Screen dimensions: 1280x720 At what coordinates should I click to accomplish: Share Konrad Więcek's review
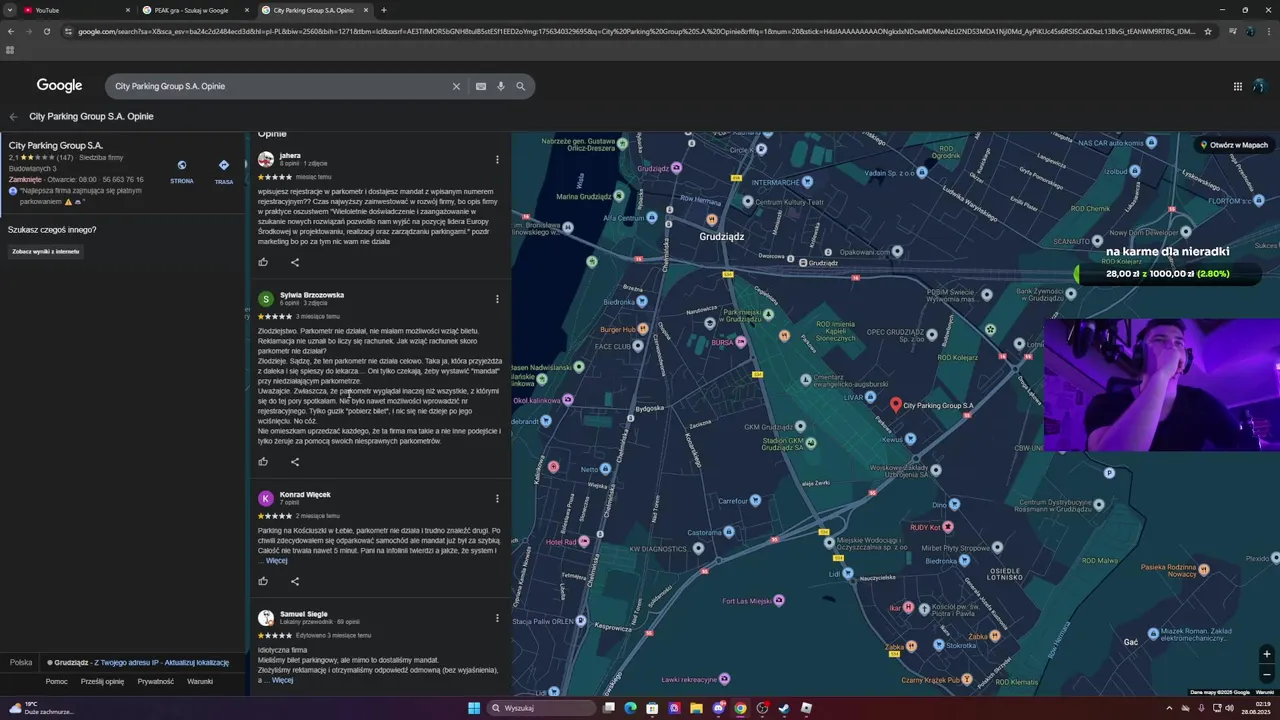(x=295, y=581)
